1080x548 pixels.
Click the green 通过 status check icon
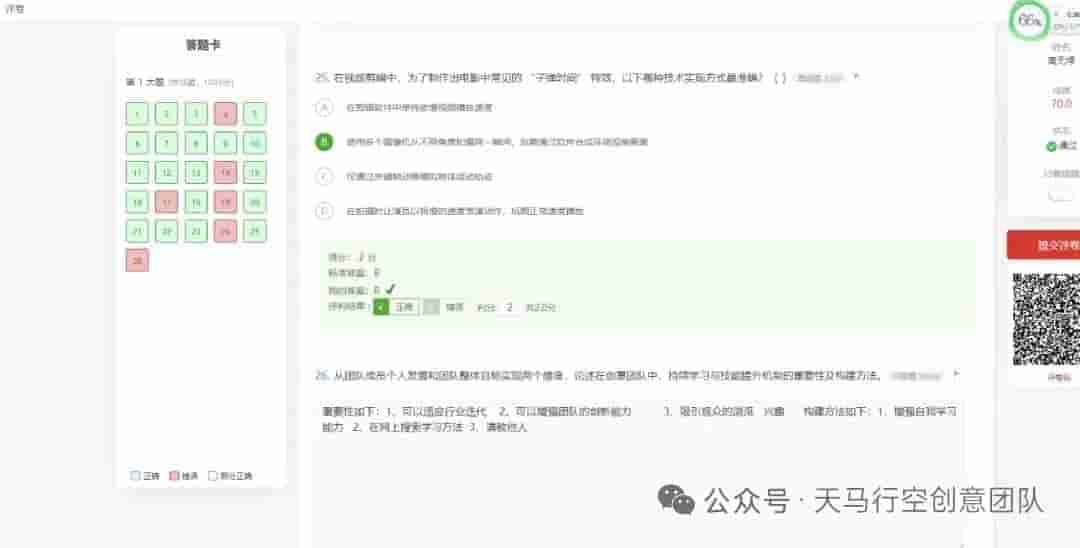1051,146
